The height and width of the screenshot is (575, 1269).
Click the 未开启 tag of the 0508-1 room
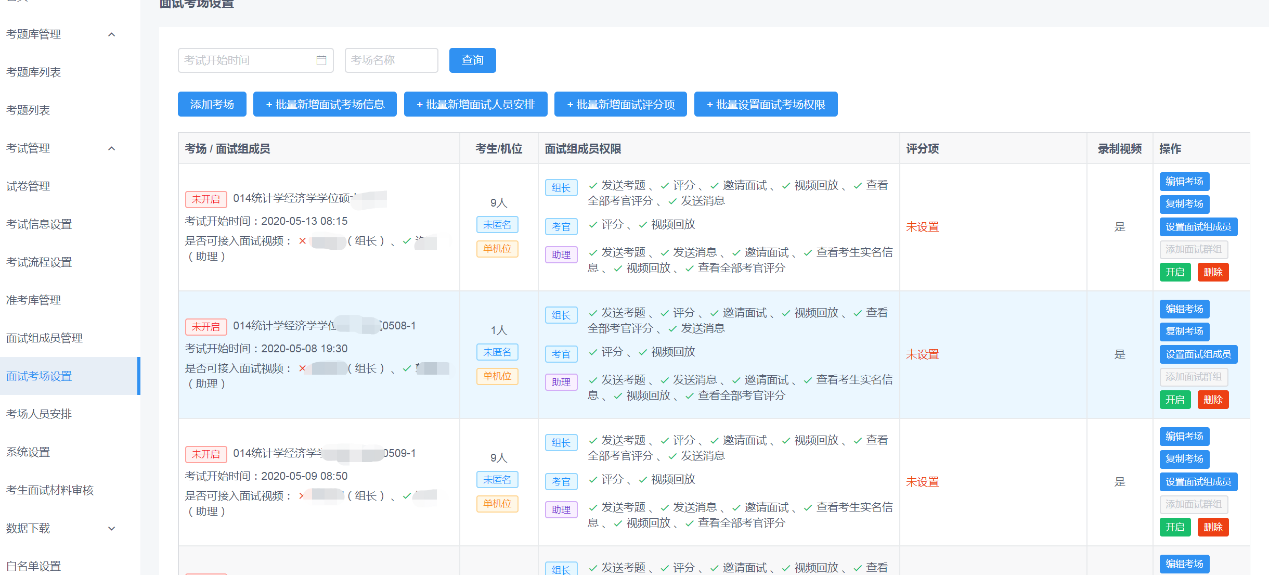pos(206,326)
